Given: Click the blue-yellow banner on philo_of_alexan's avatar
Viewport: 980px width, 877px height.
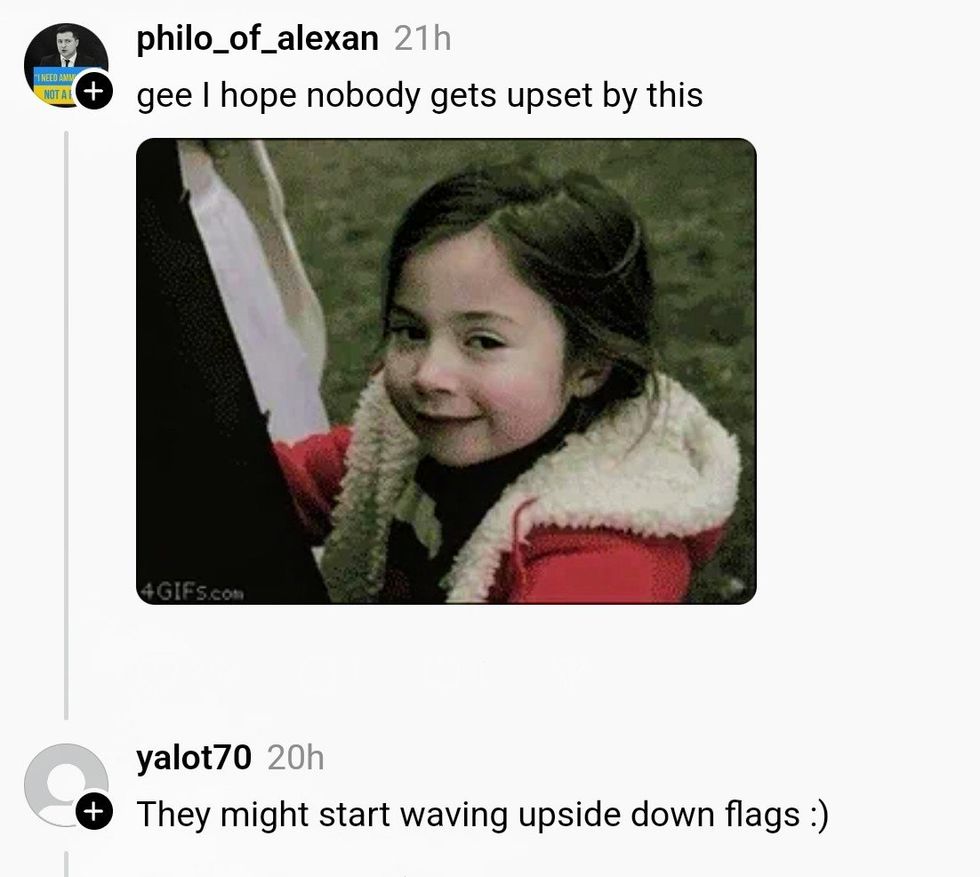Looking at the screenshot, I should point(56,86).
